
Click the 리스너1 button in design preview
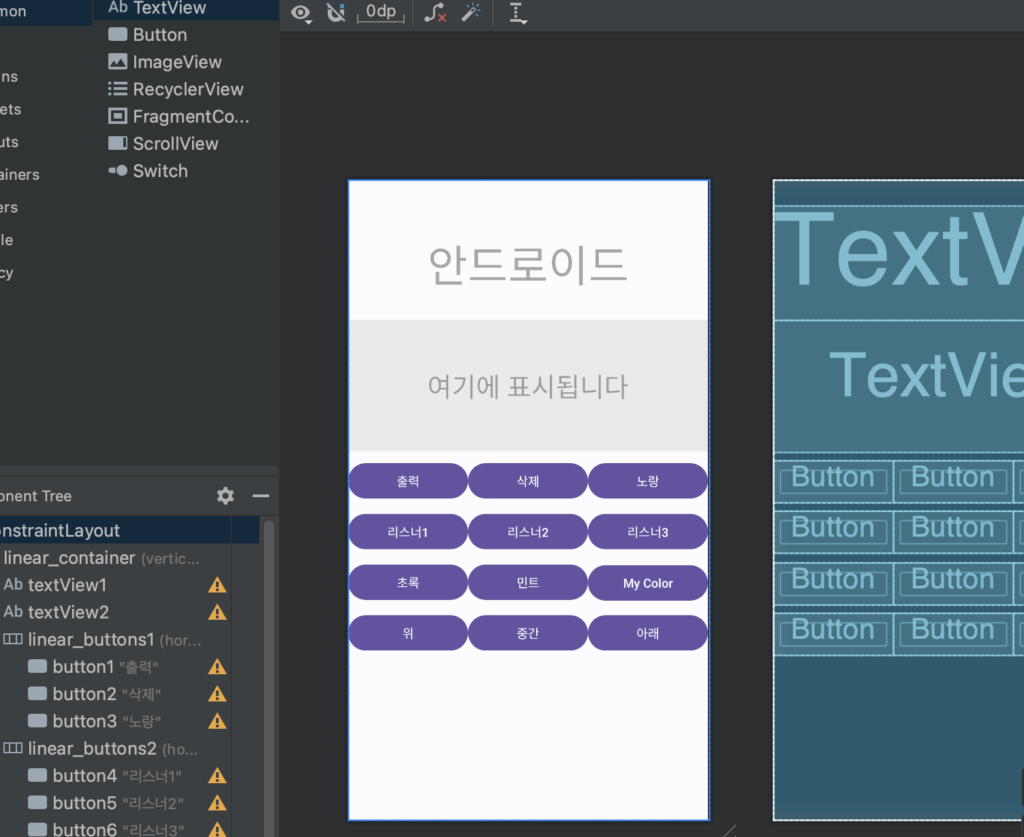(408, 532)
